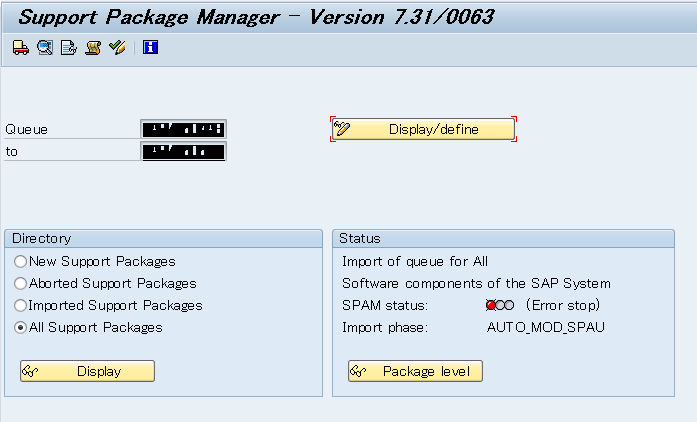Image resolution: width=697 pixels, height=422 pixels.
Task: Open the Find Support Package icon
Action: (x=45, y=47)
